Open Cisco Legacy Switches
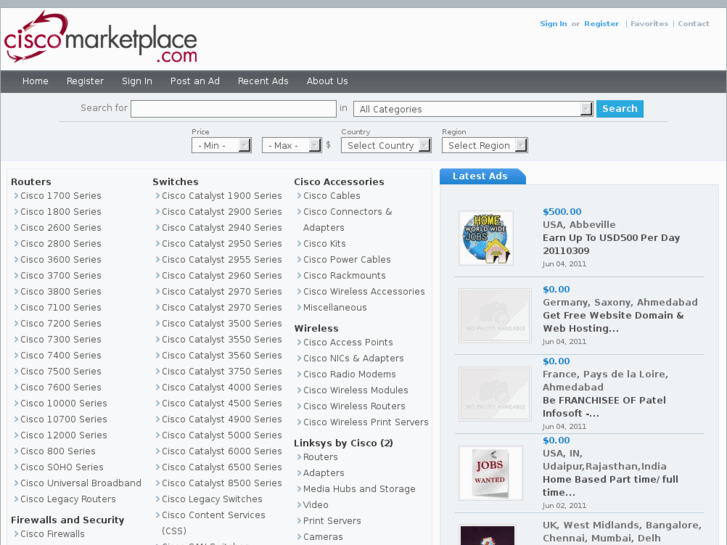 (x=212, y=500)
